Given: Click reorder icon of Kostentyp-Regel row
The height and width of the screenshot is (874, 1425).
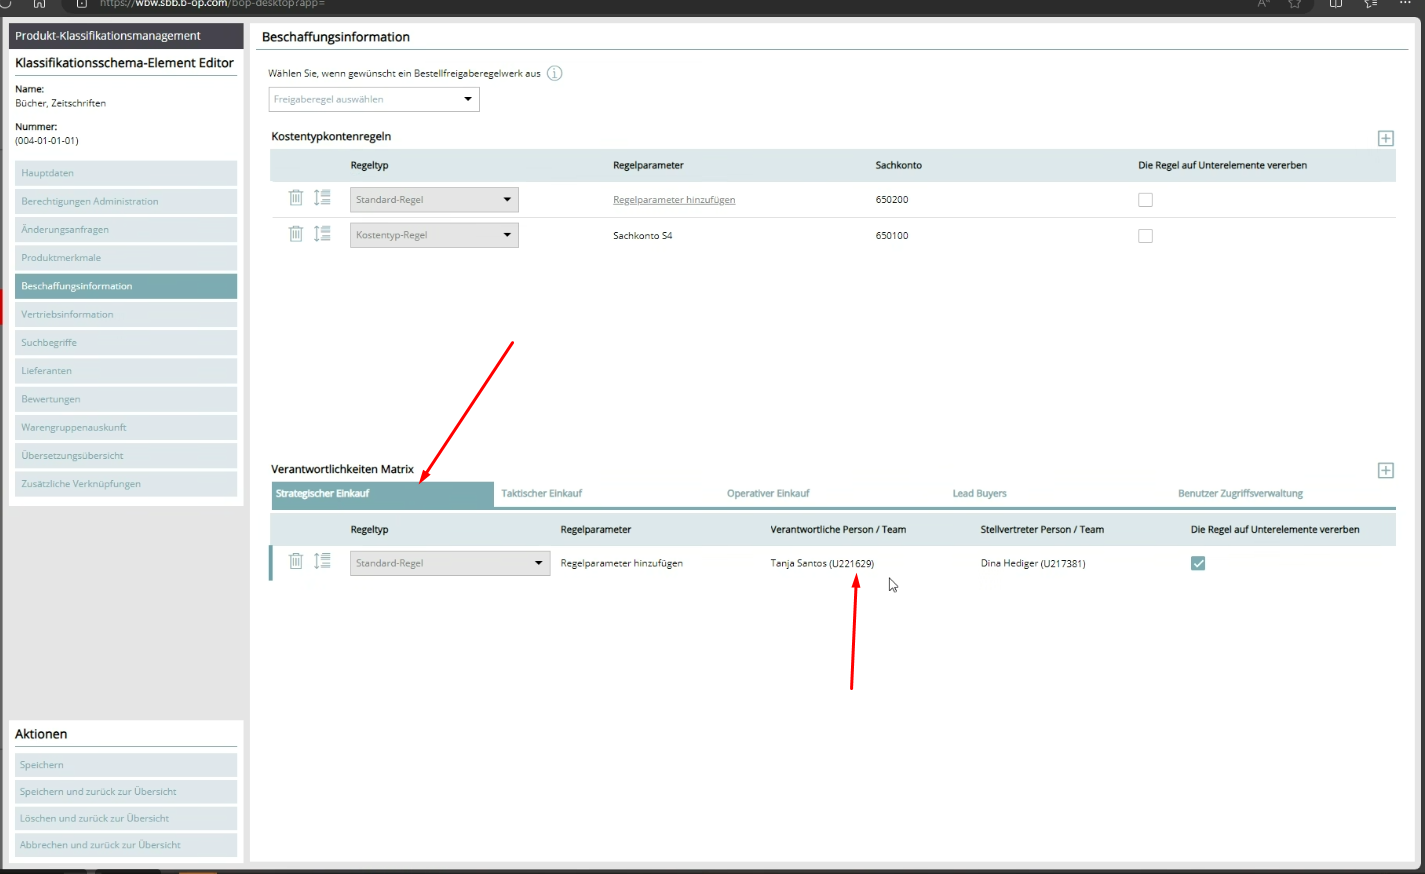Looking at the screenshot, I should 322,234.
